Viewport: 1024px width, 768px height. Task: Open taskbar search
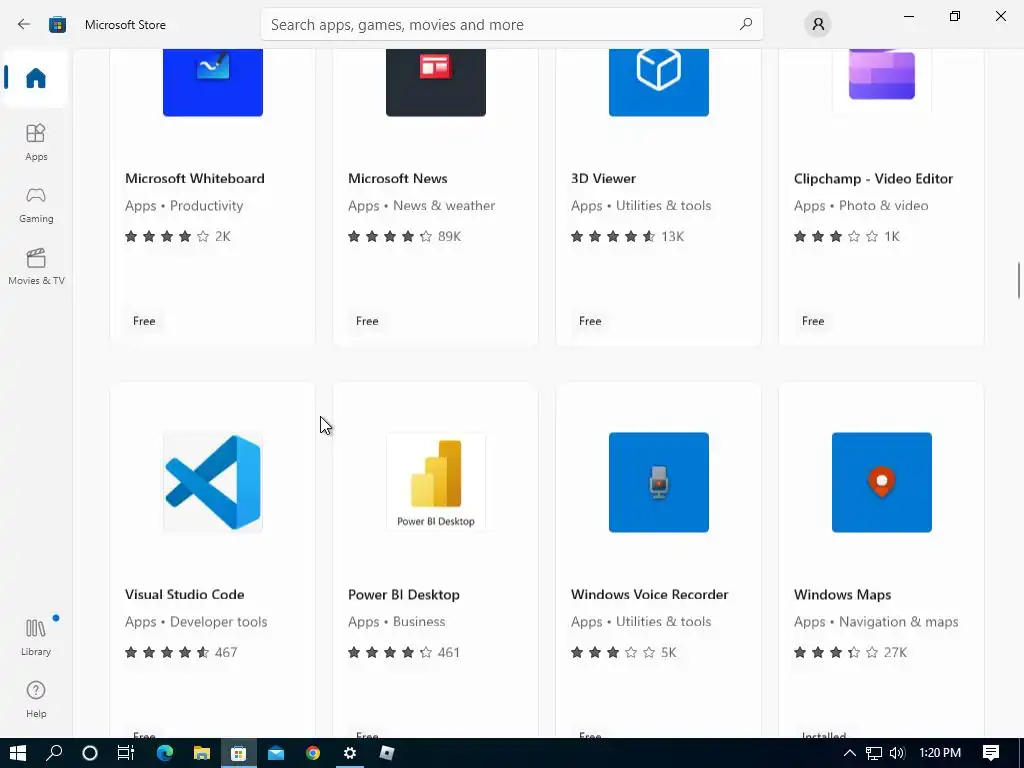coord(54,753)
